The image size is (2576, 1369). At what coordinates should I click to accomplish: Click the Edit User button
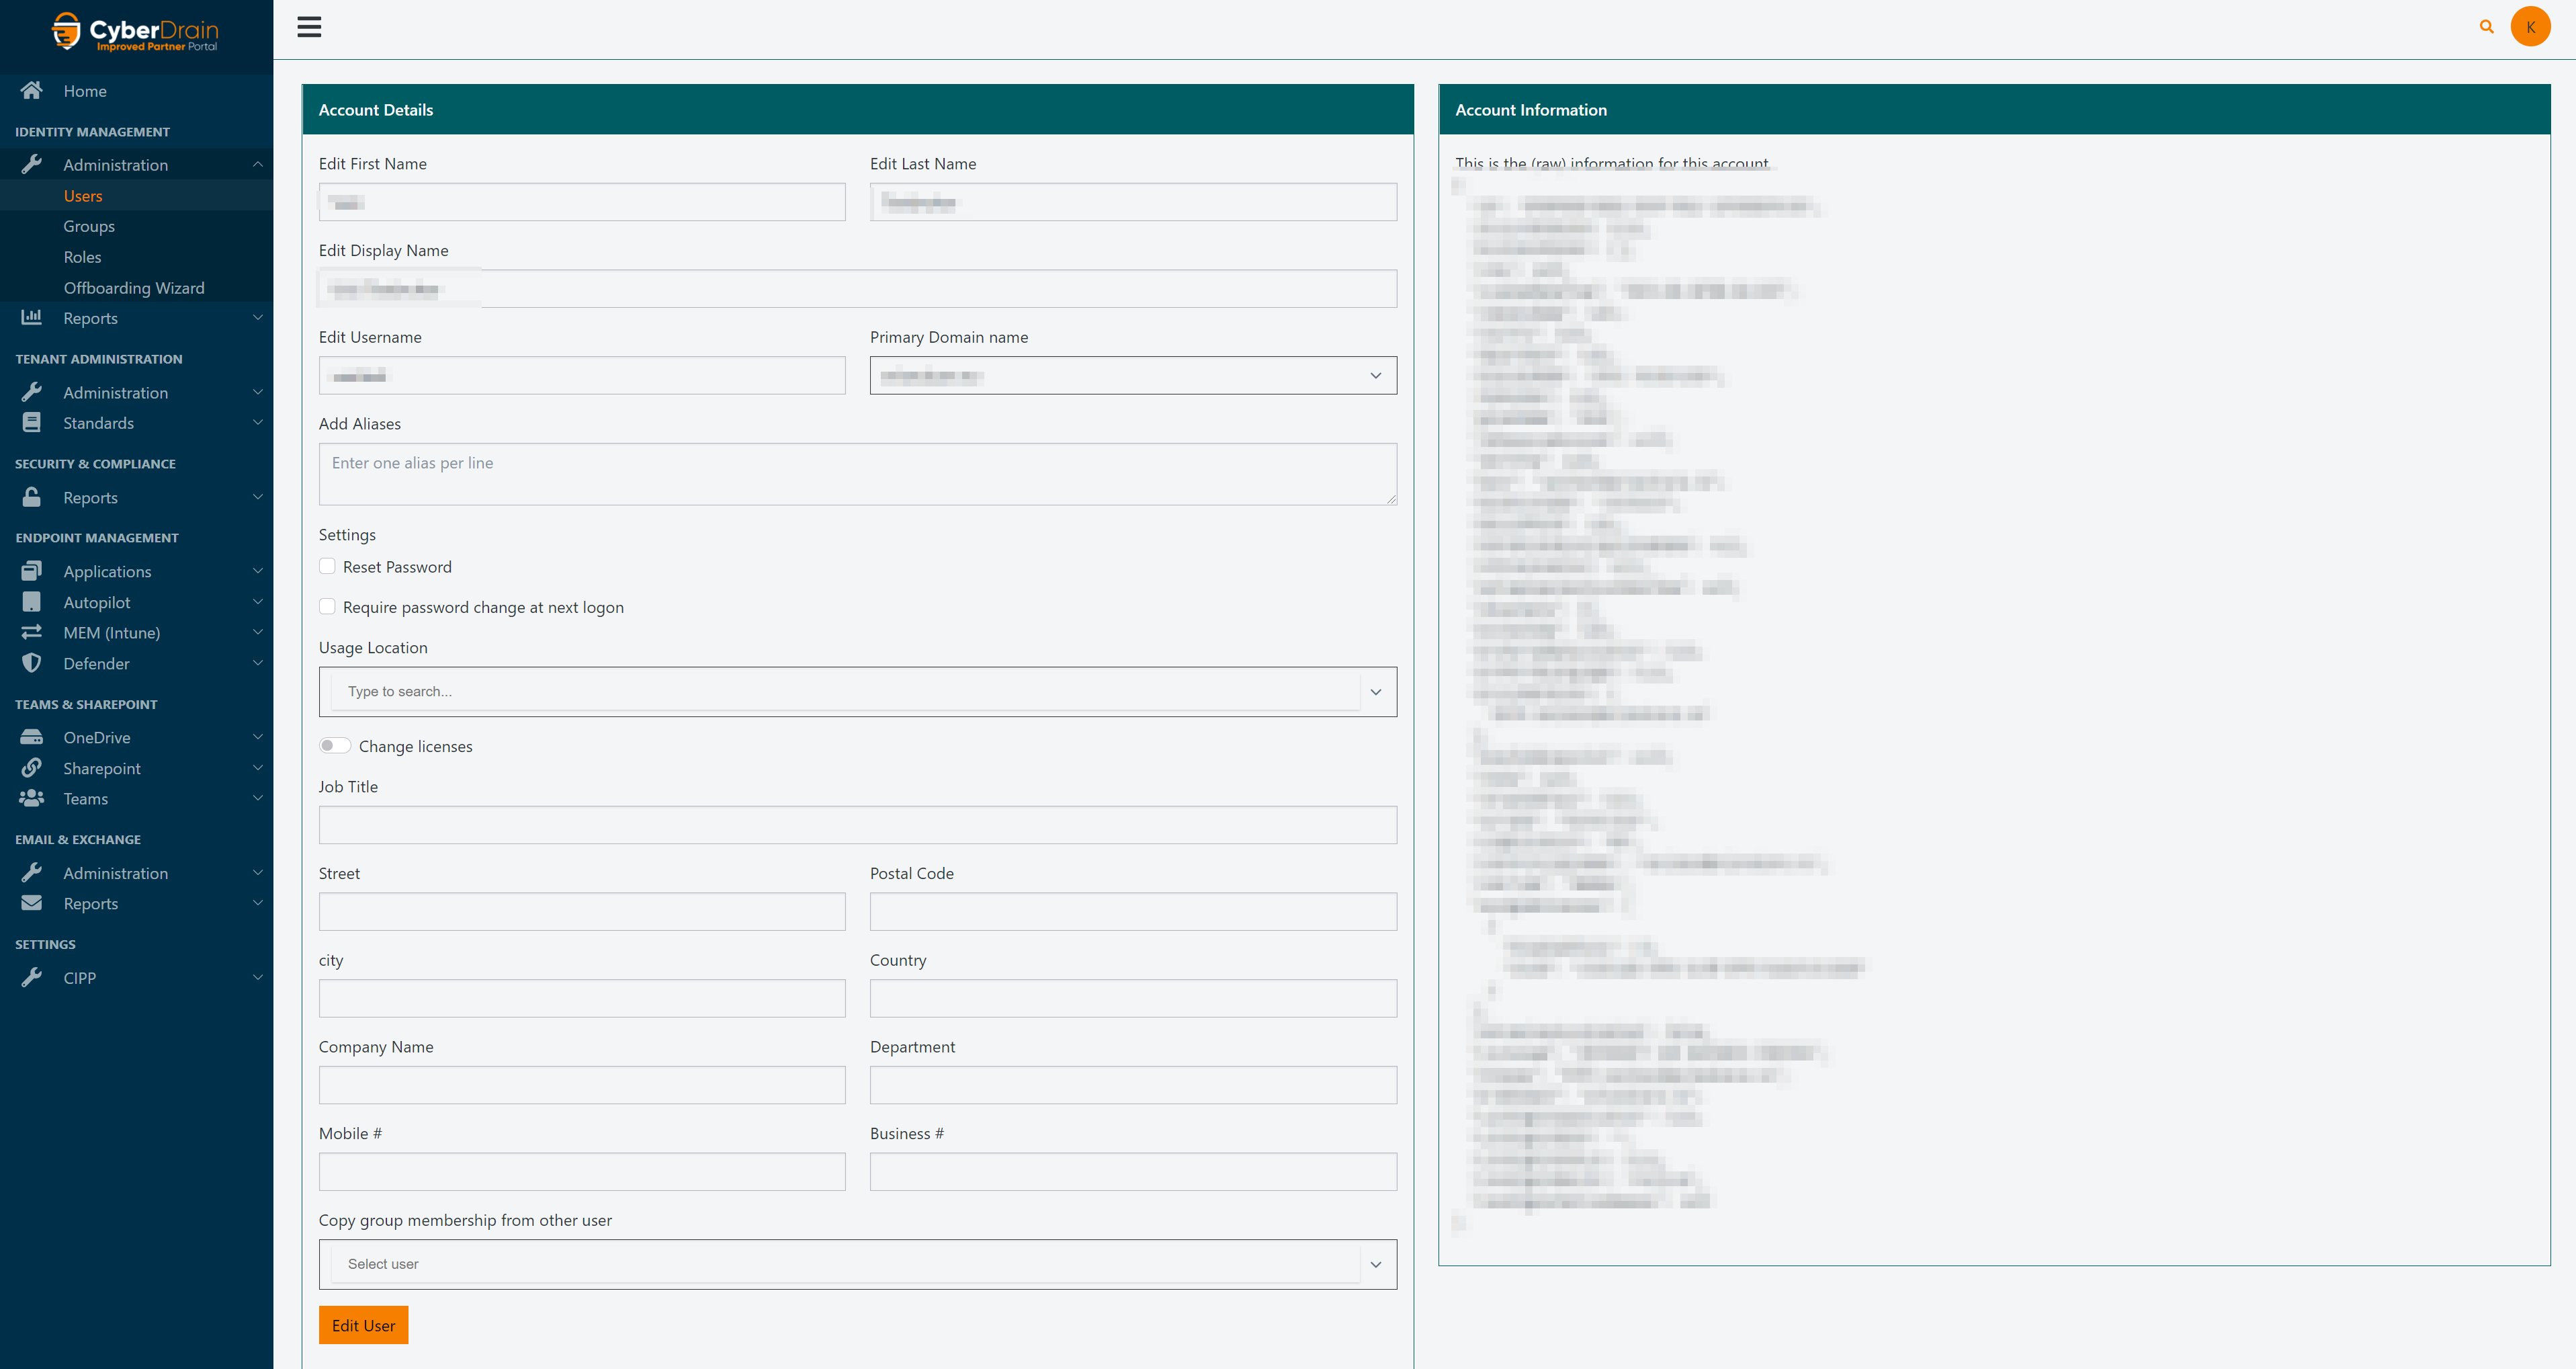(x=363, y=1325)
